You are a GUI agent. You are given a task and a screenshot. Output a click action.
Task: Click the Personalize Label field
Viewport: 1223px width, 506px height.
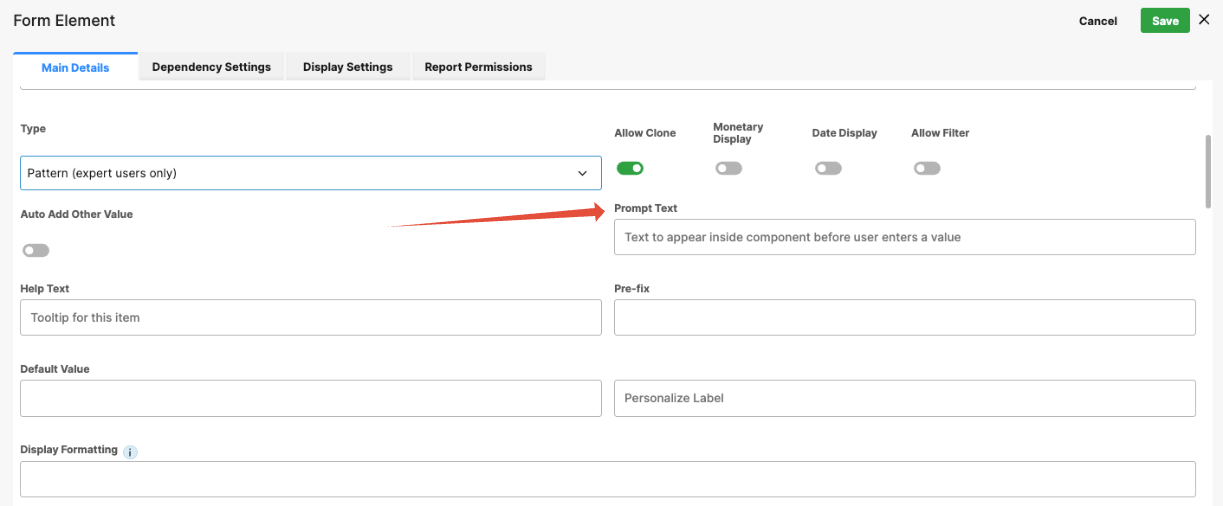(x=905, y=398)
